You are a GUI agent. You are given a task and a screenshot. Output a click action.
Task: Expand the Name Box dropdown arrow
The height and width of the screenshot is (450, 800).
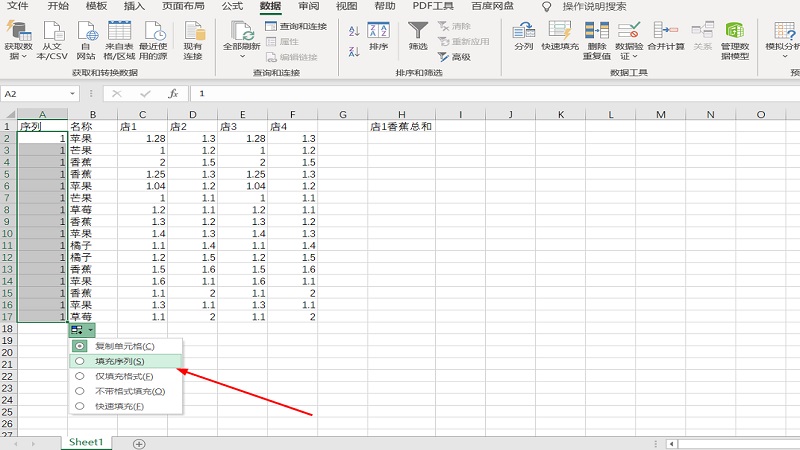(x=73, y=94)
